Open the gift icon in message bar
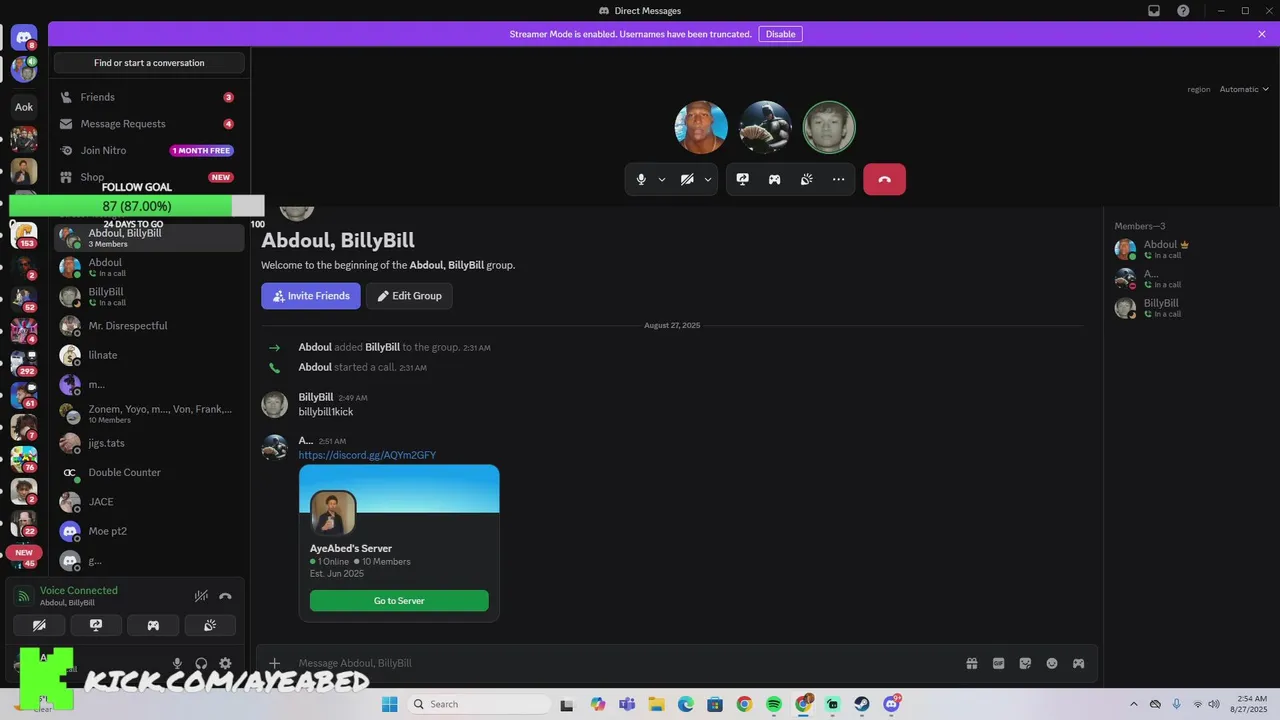 [x=971, y=663]
